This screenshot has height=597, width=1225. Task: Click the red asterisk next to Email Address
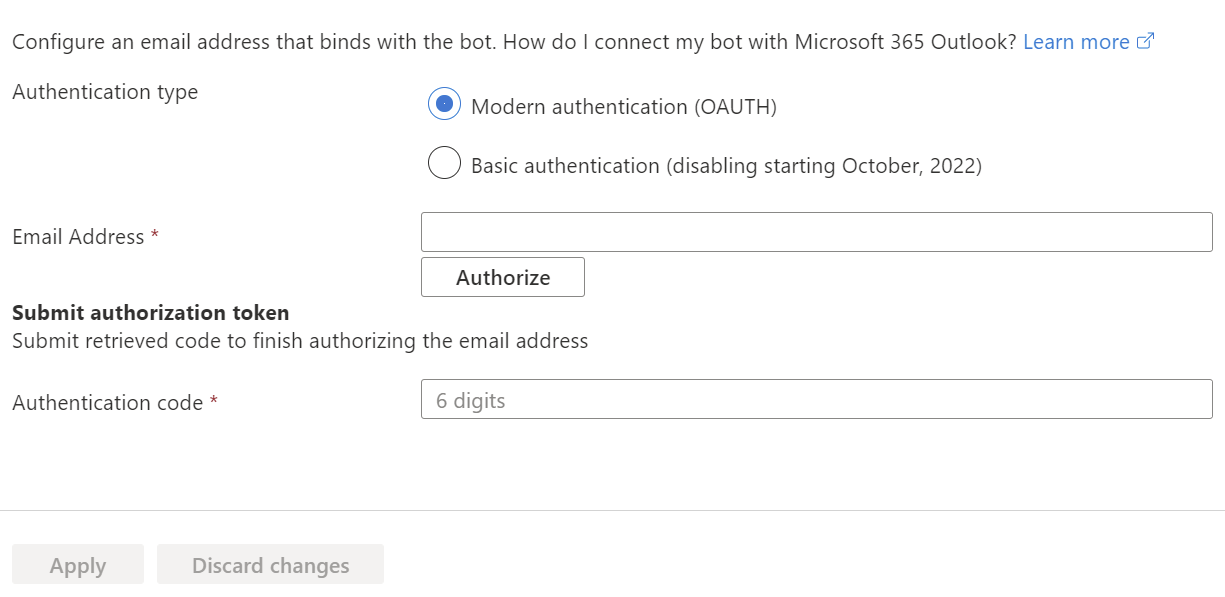[155, 236]
